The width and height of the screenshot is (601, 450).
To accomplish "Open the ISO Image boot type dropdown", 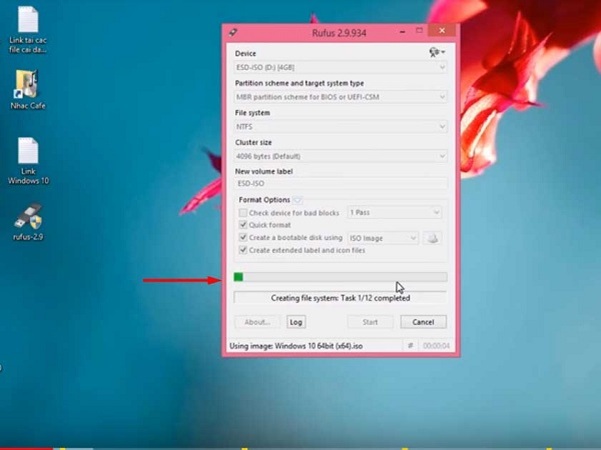I will (x=383, y=238).
